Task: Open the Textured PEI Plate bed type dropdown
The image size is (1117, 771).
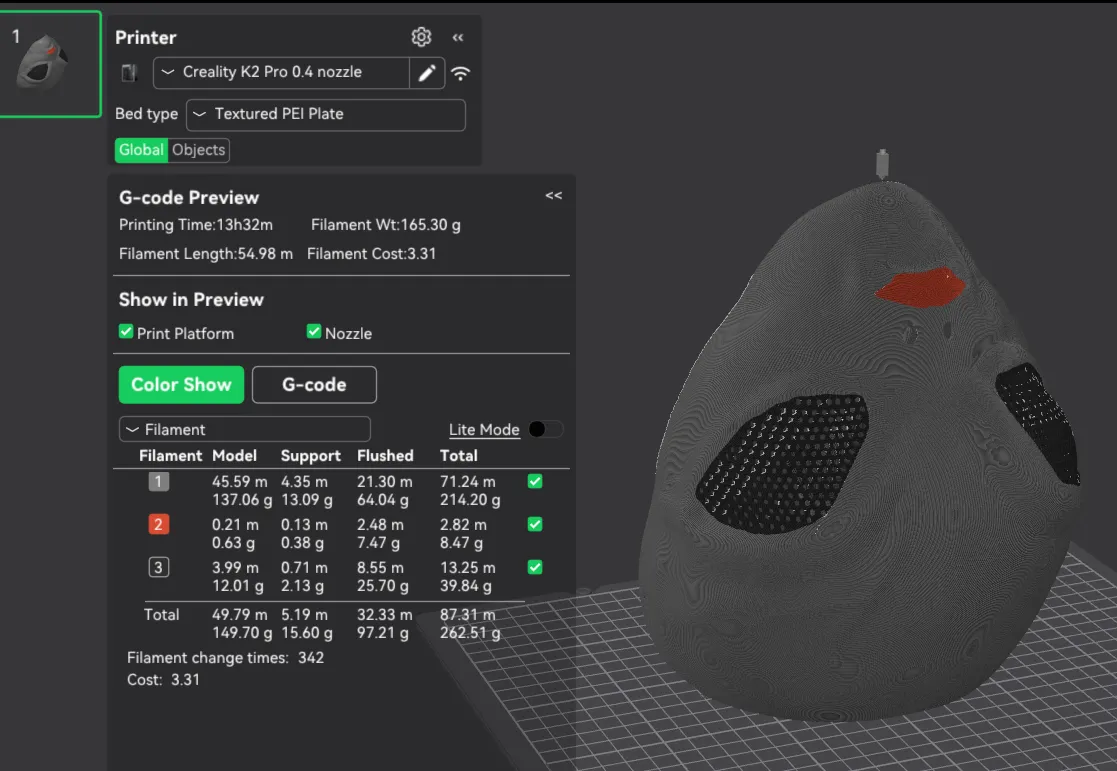Action: pyautogui.click(x=326, y=115)
